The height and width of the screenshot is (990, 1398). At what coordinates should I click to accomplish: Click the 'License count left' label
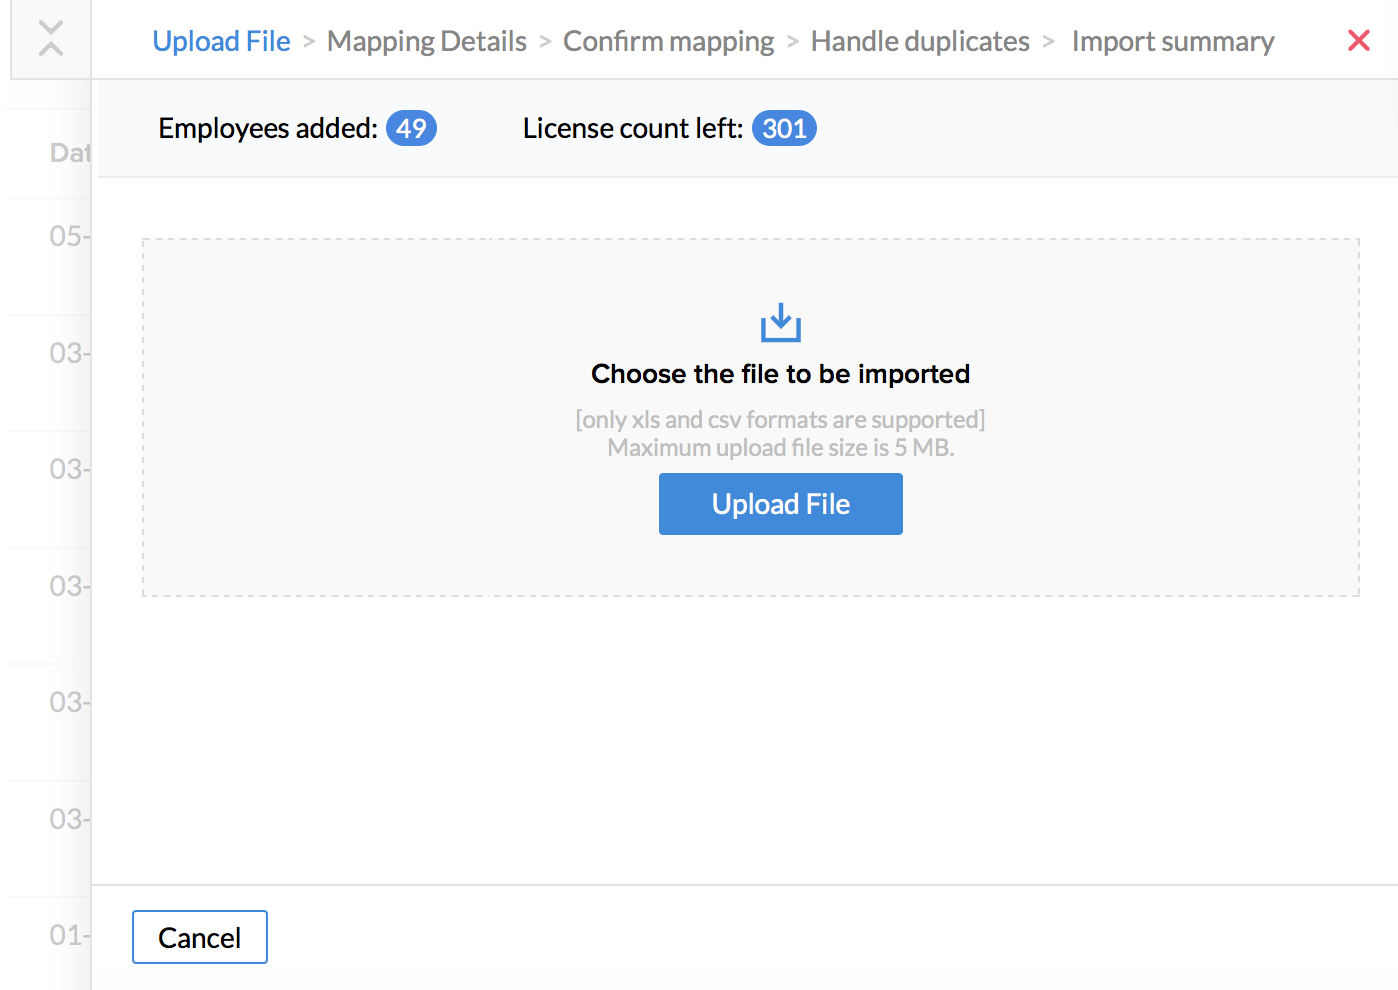pyautogui.click(x=632, y=128)
